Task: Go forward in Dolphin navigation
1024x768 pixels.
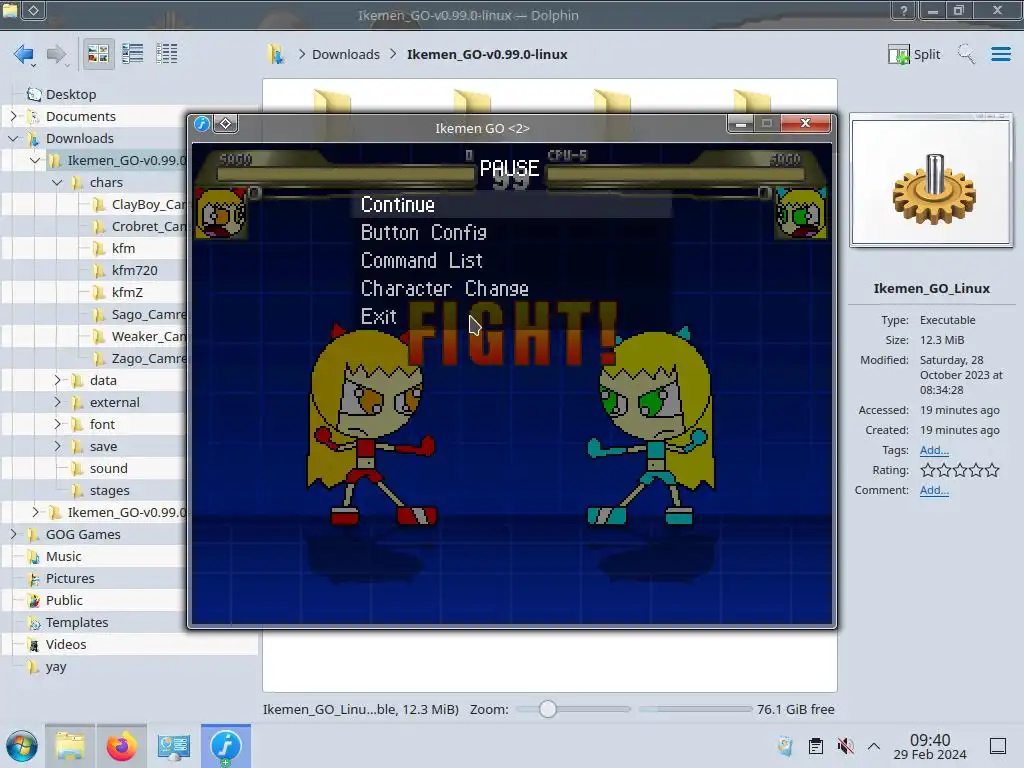Action: [x=57, y=54]
